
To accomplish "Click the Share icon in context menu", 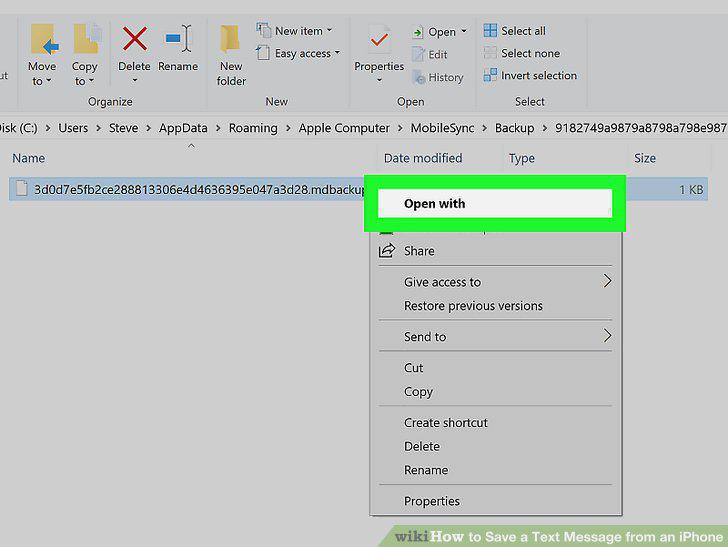I will point(386,250).
